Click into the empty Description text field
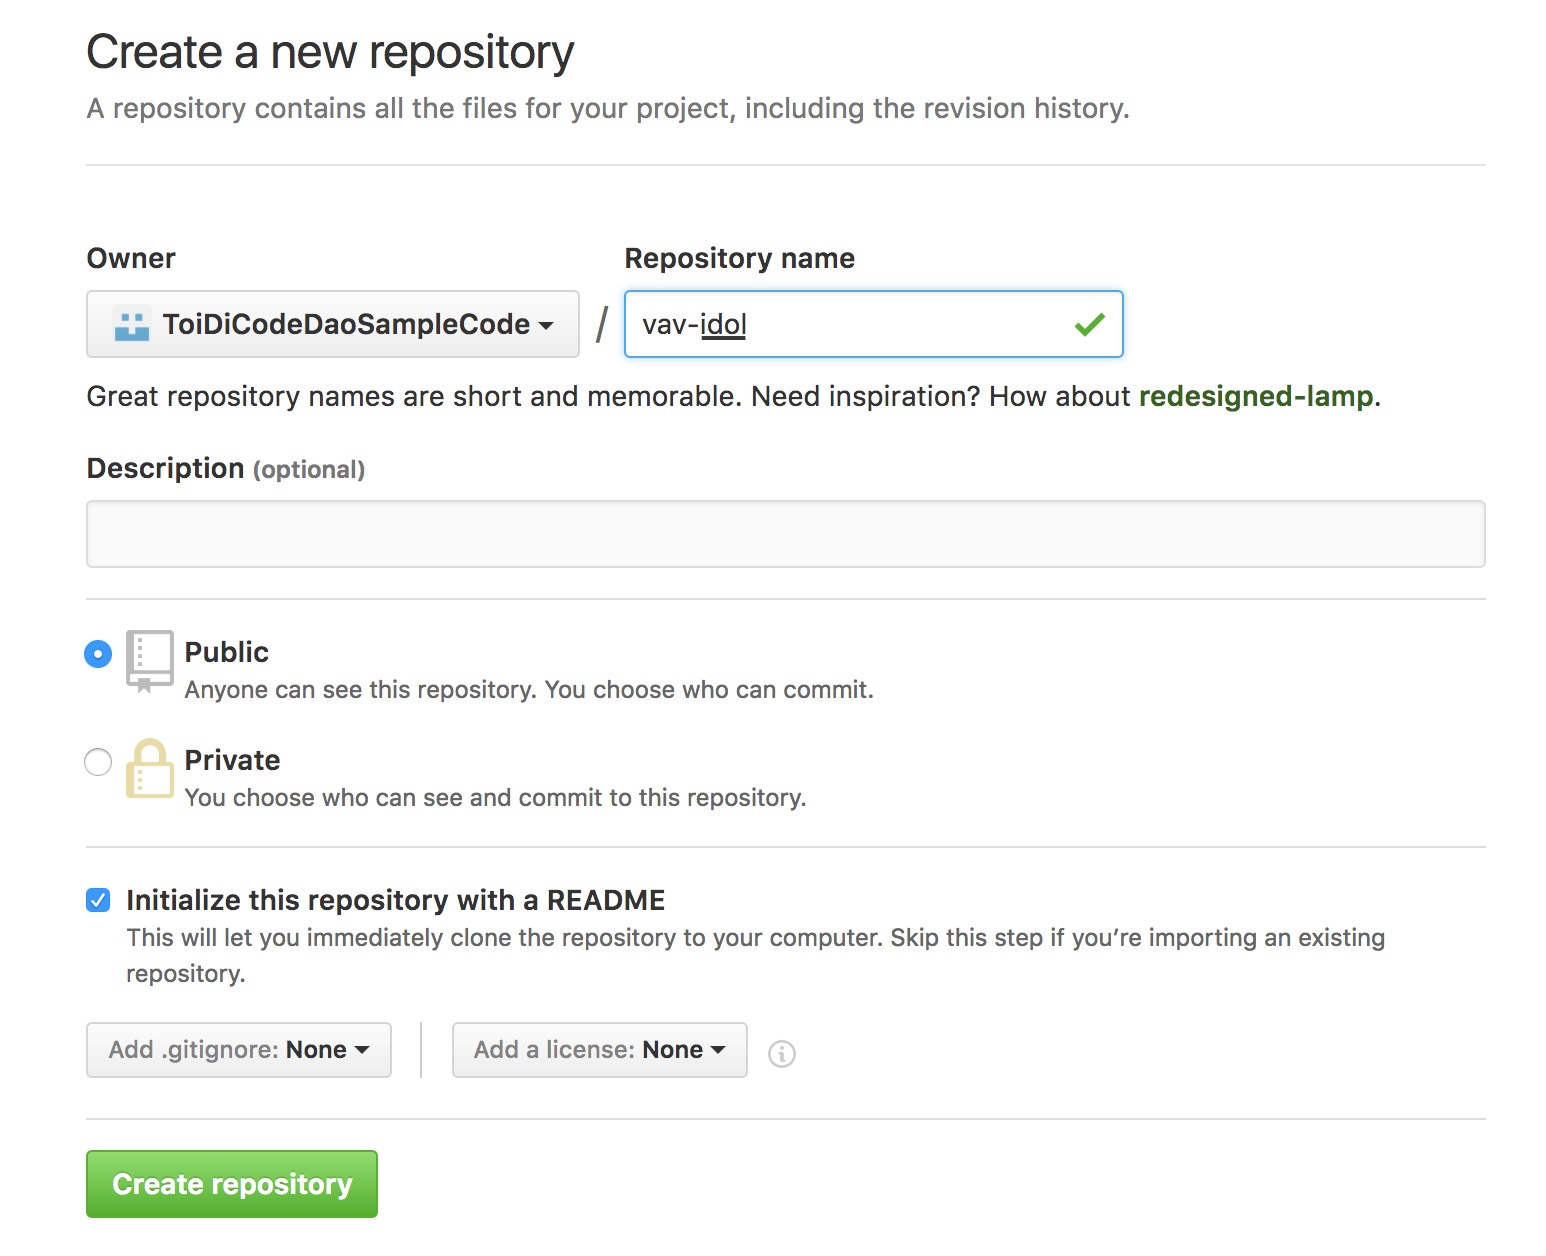This screenshot has width=1546, height=1256. click(x=785, y=534)
